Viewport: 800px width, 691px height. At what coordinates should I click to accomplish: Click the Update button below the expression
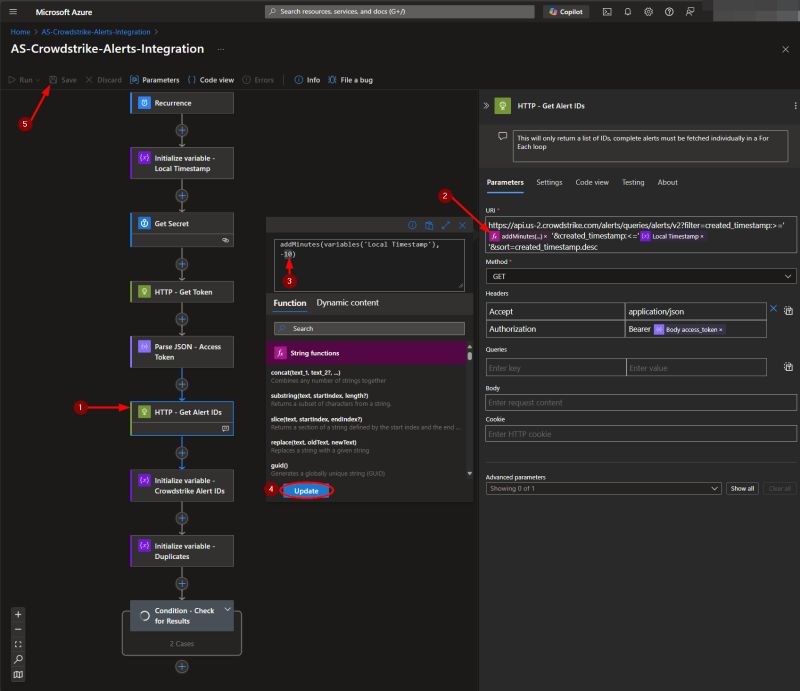(305, 491)
